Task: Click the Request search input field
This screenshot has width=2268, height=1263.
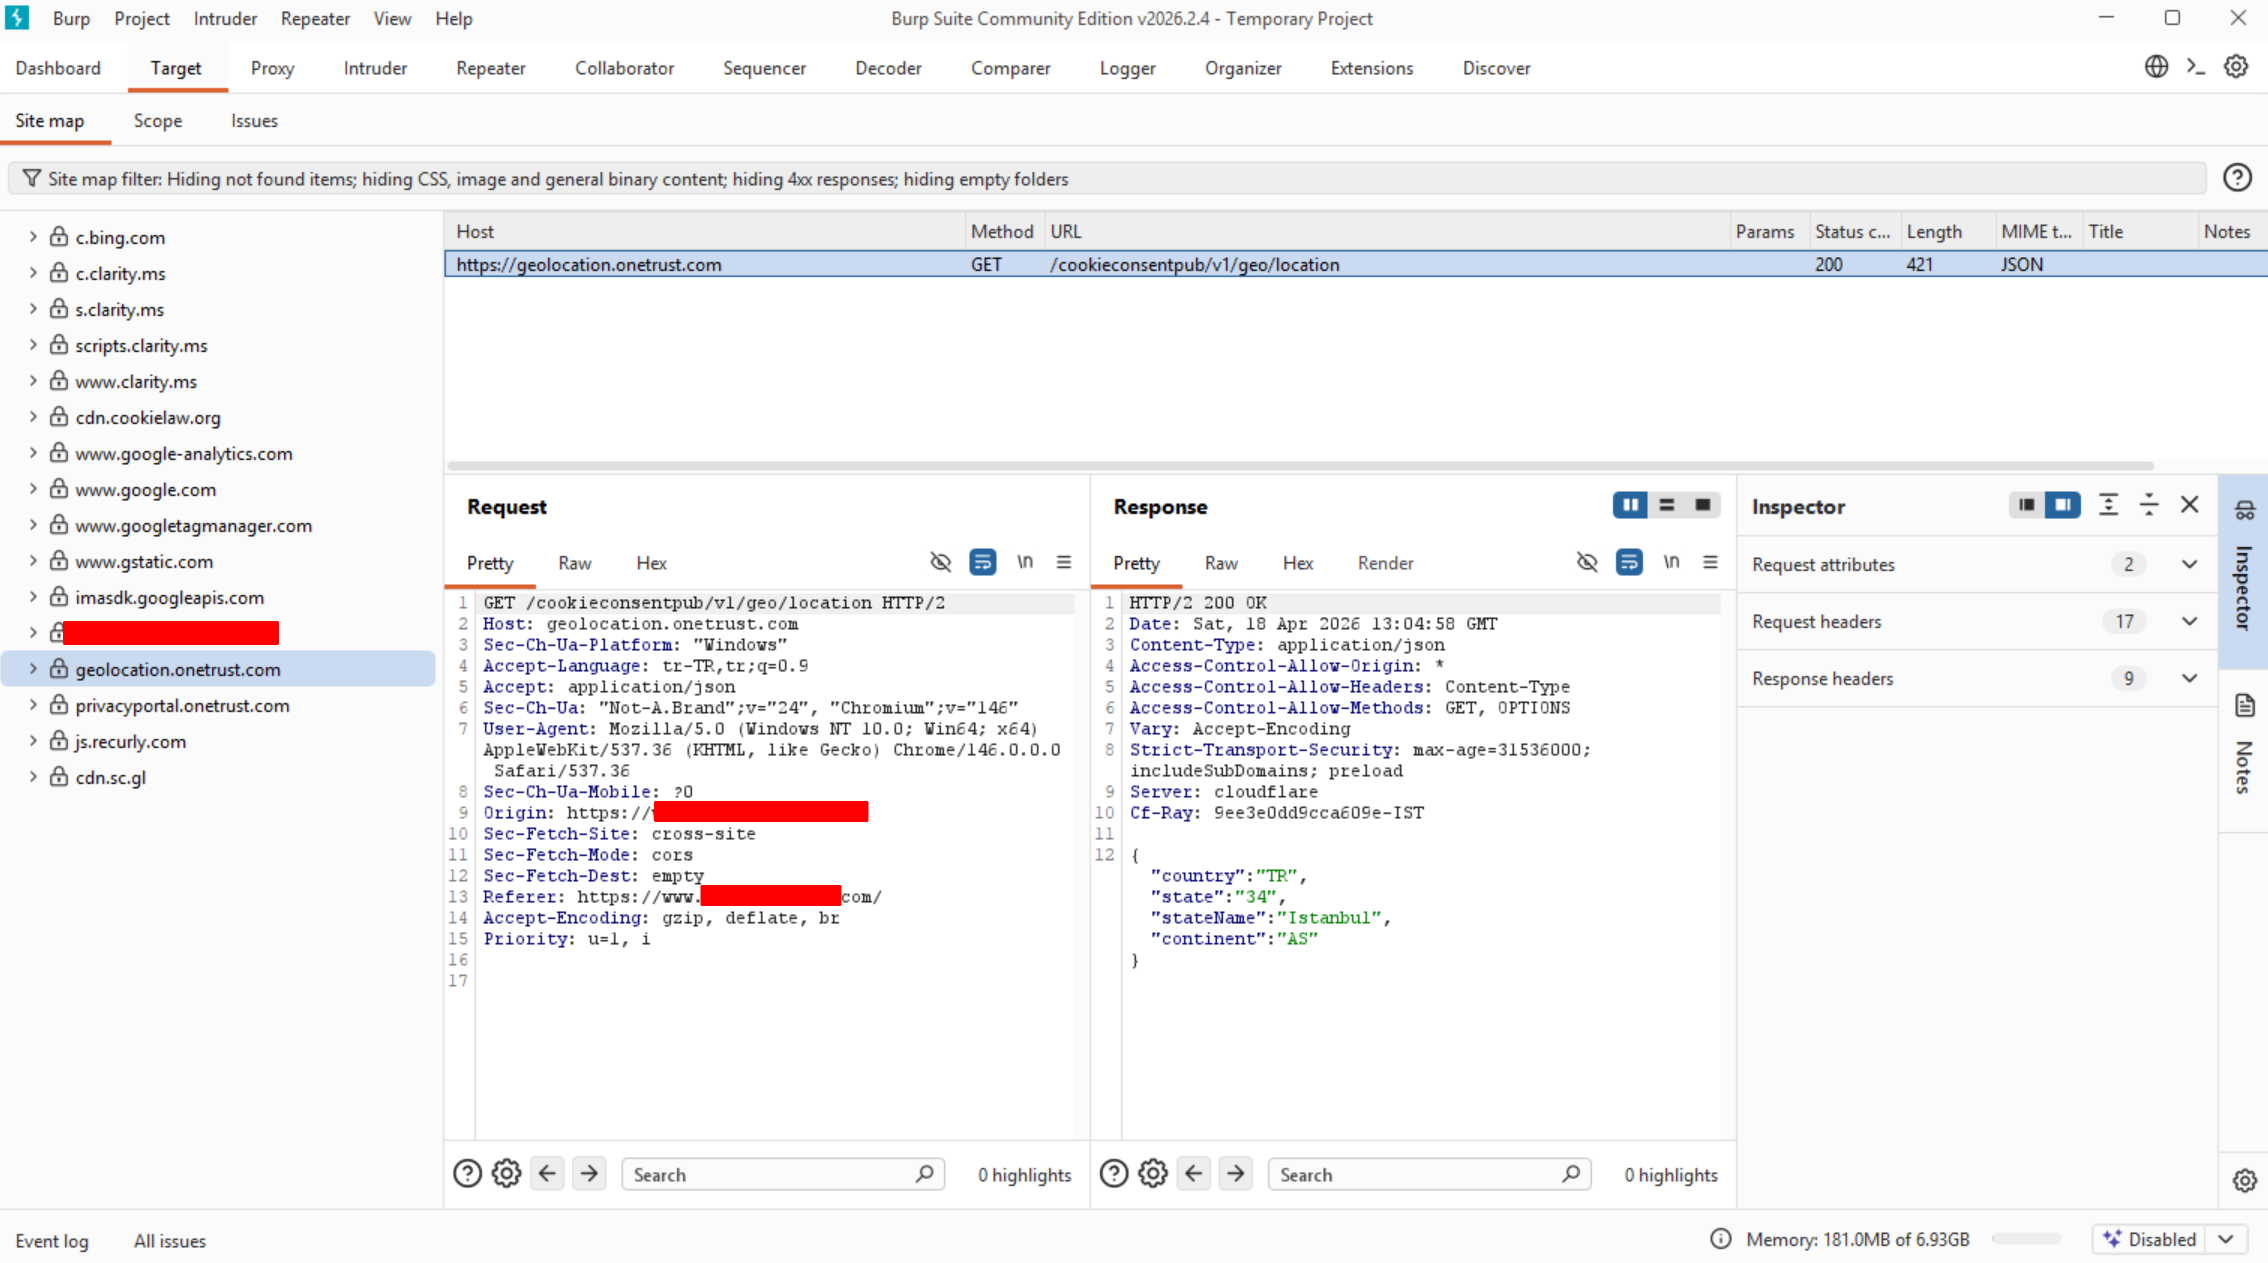Action: [x=783, y=1174]
